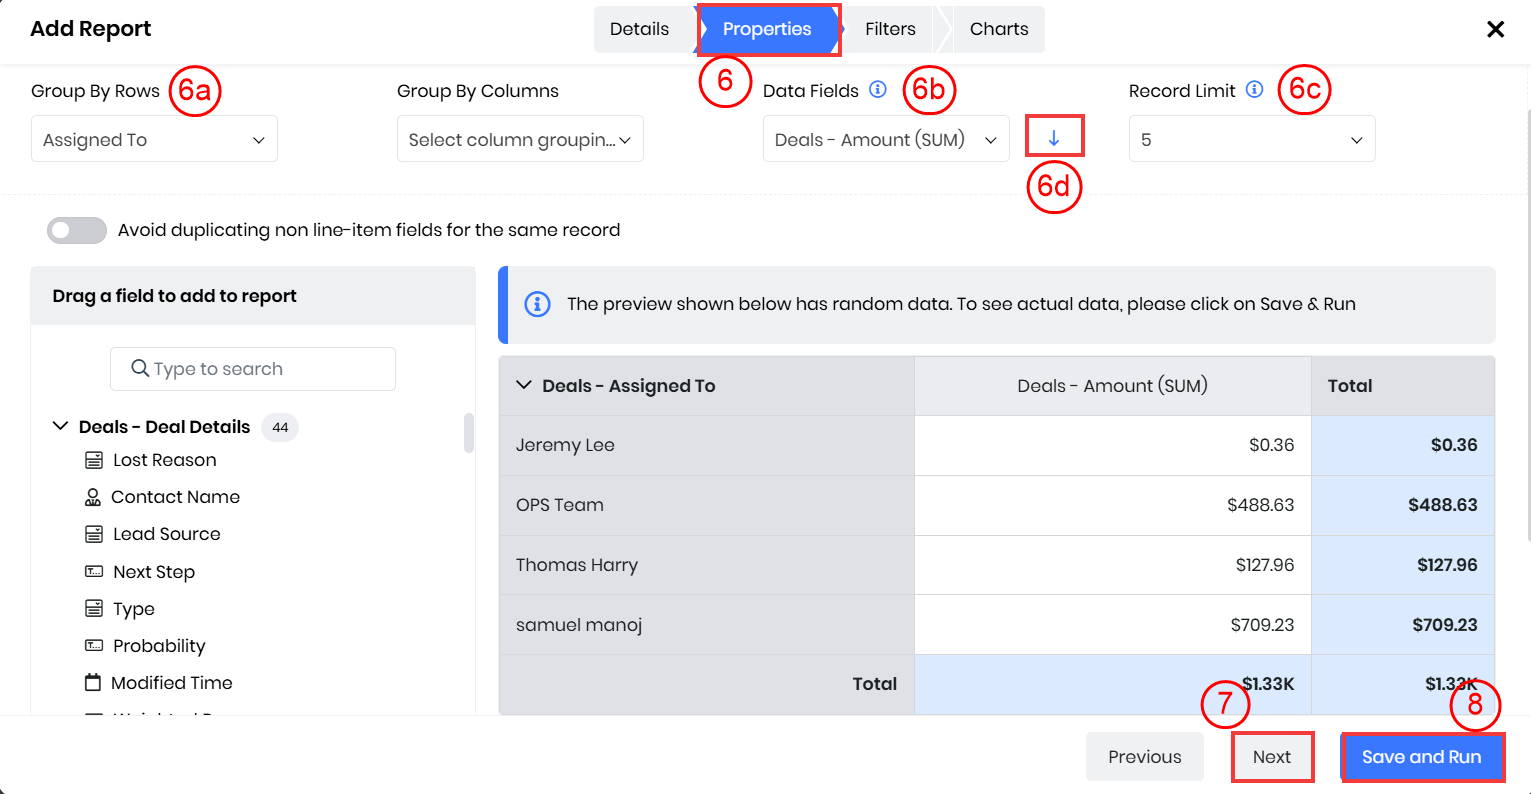Click the Probability field icon
1531x794 pixels.
pos(94,646)
